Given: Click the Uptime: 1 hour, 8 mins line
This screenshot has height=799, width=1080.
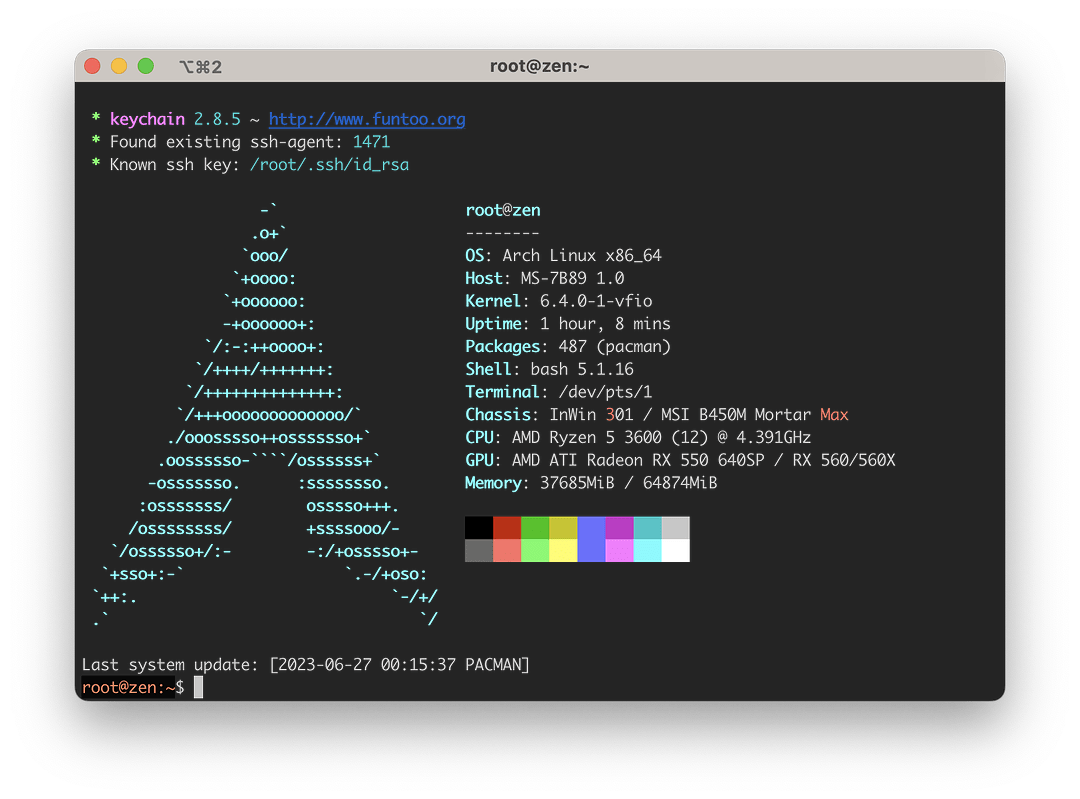Looking at the screenshot, I should [568, 324].
